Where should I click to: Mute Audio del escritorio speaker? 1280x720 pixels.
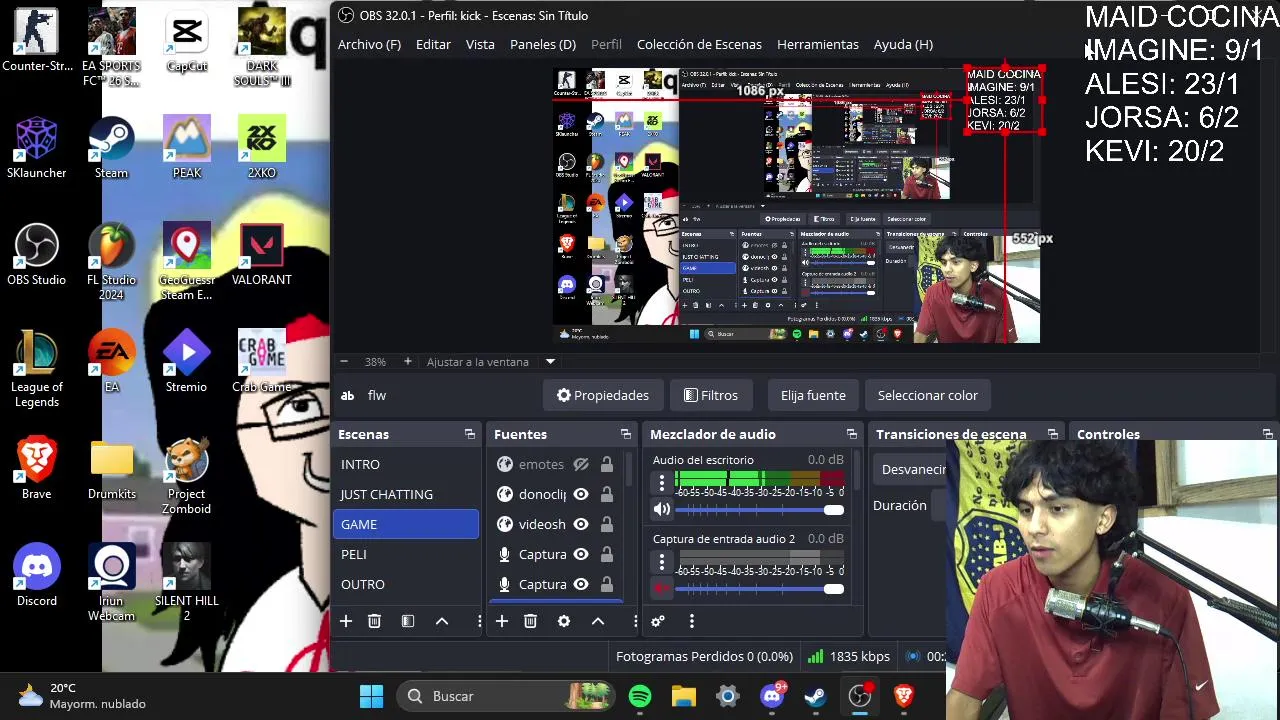pos(661,510)
